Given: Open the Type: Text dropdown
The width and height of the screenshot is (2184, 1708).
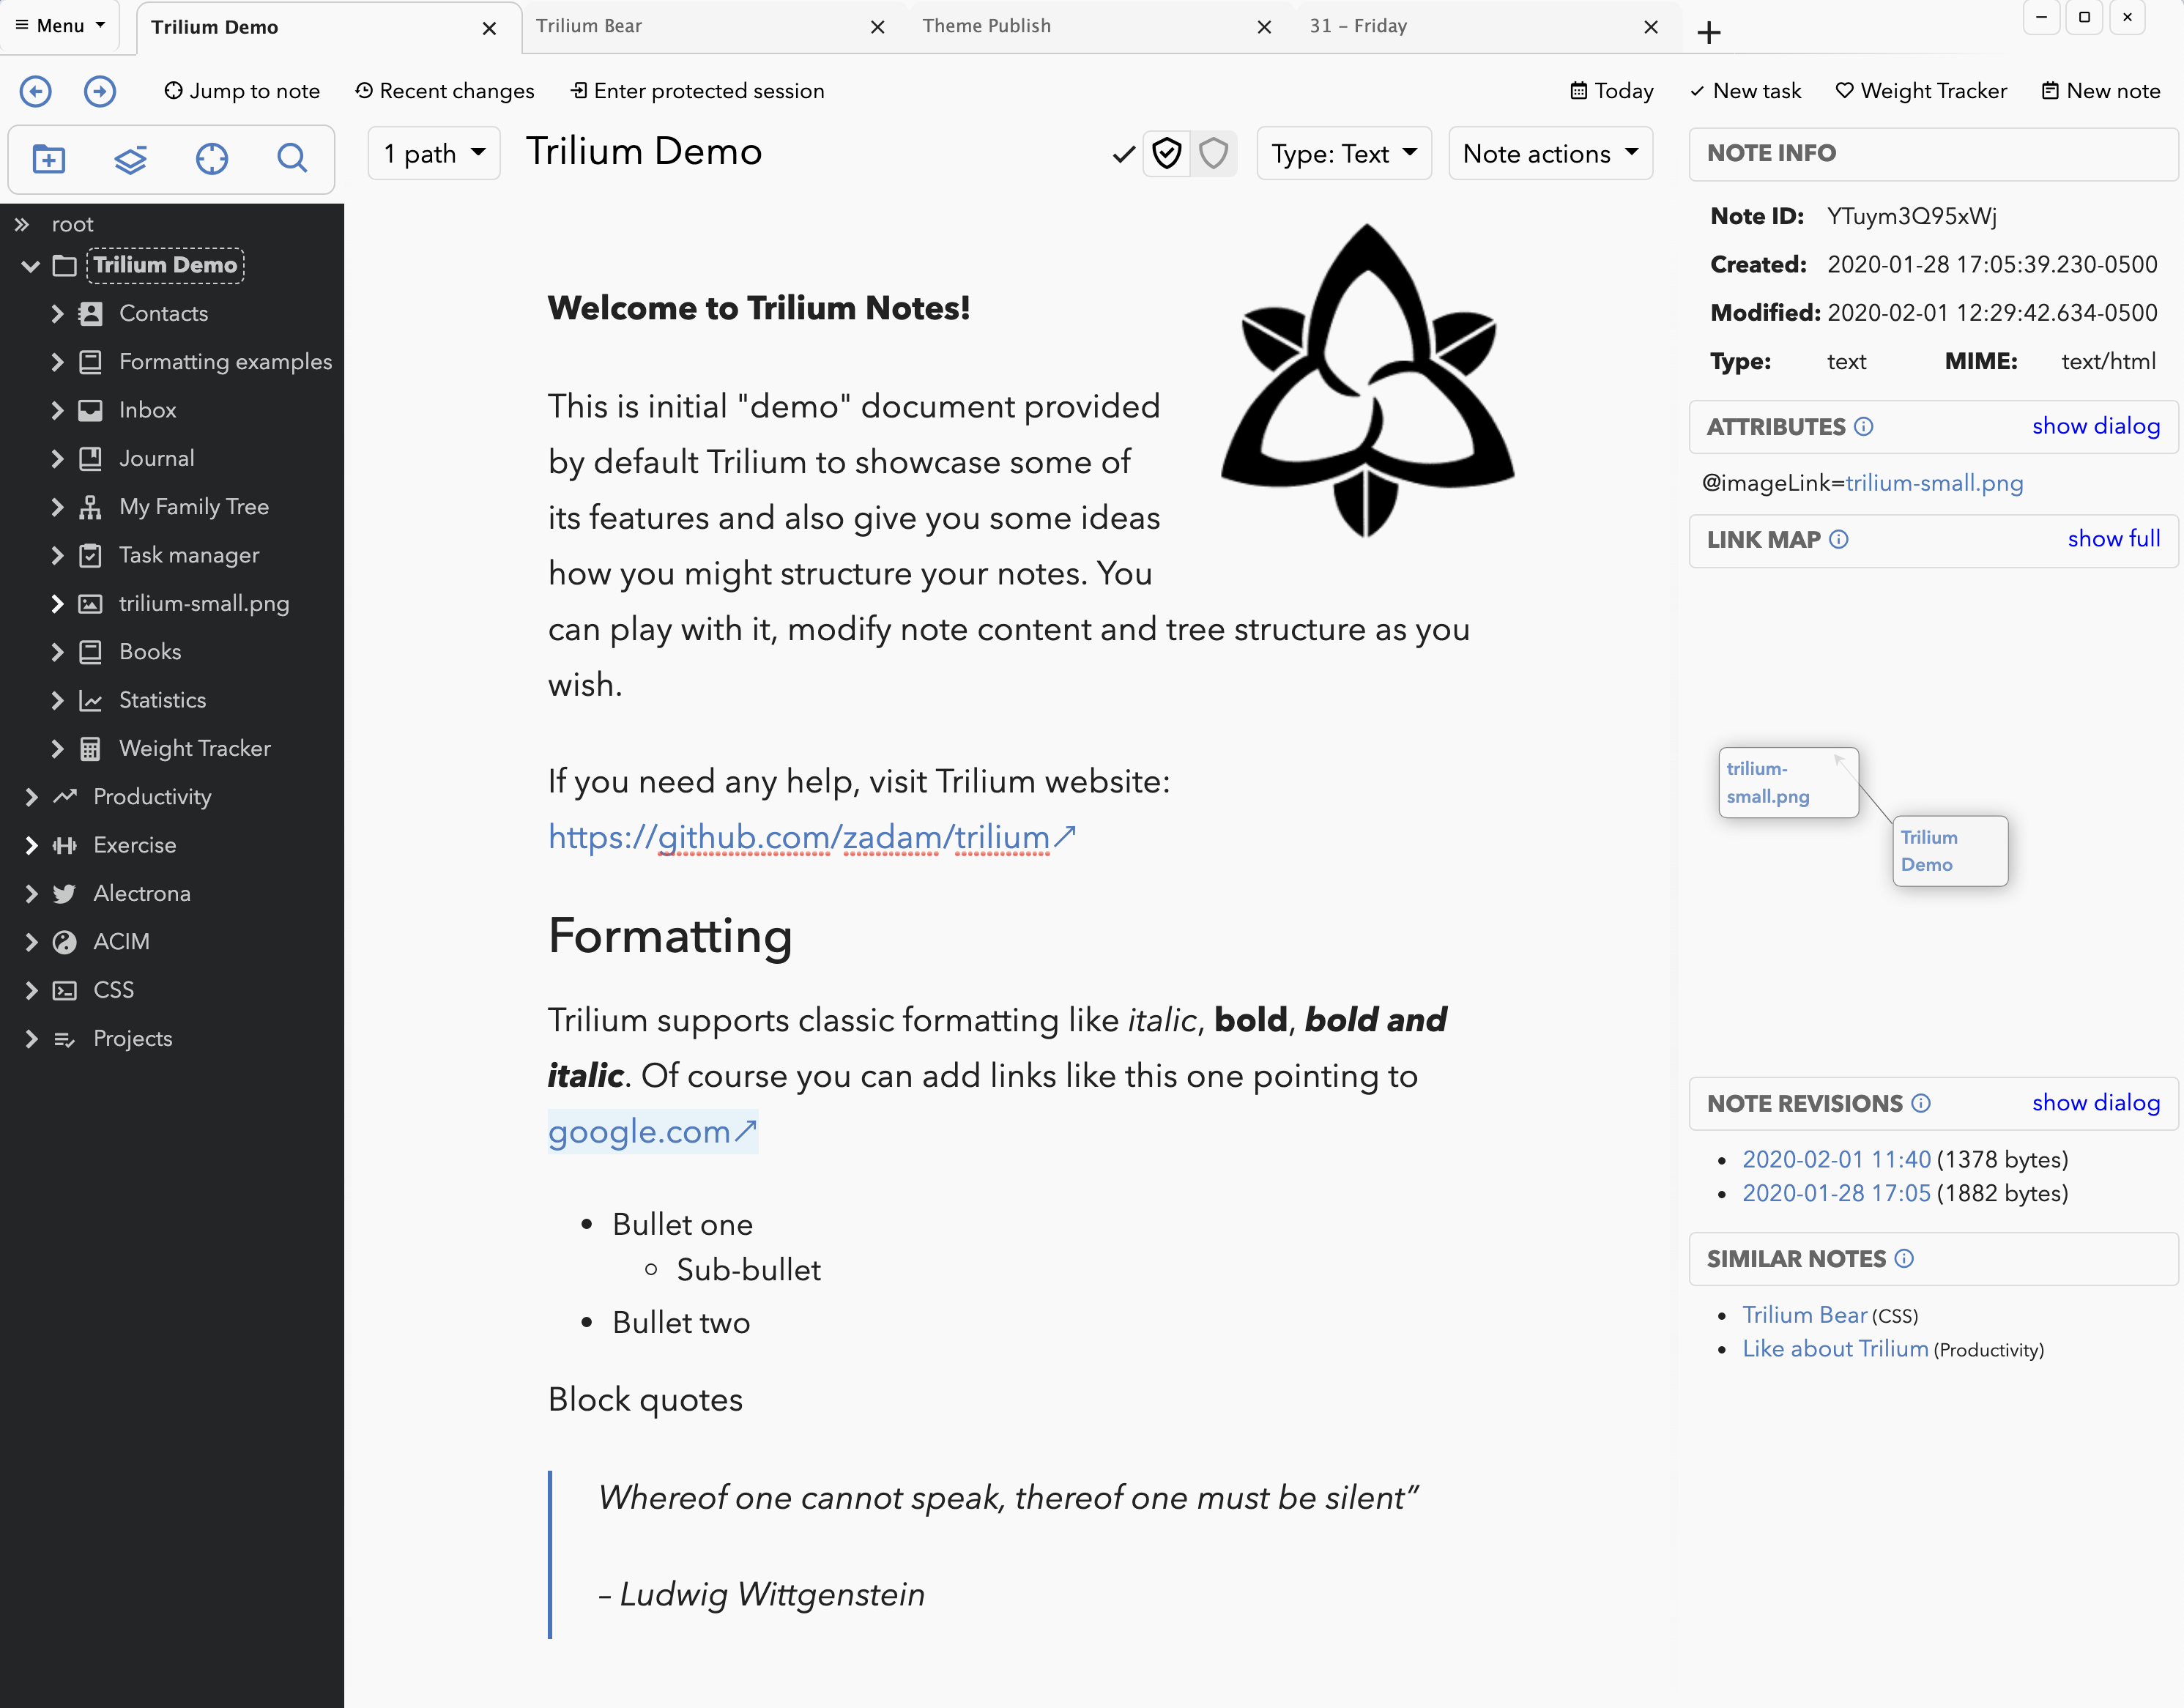Looking at the screenshot, I should tap(1343, 154).
